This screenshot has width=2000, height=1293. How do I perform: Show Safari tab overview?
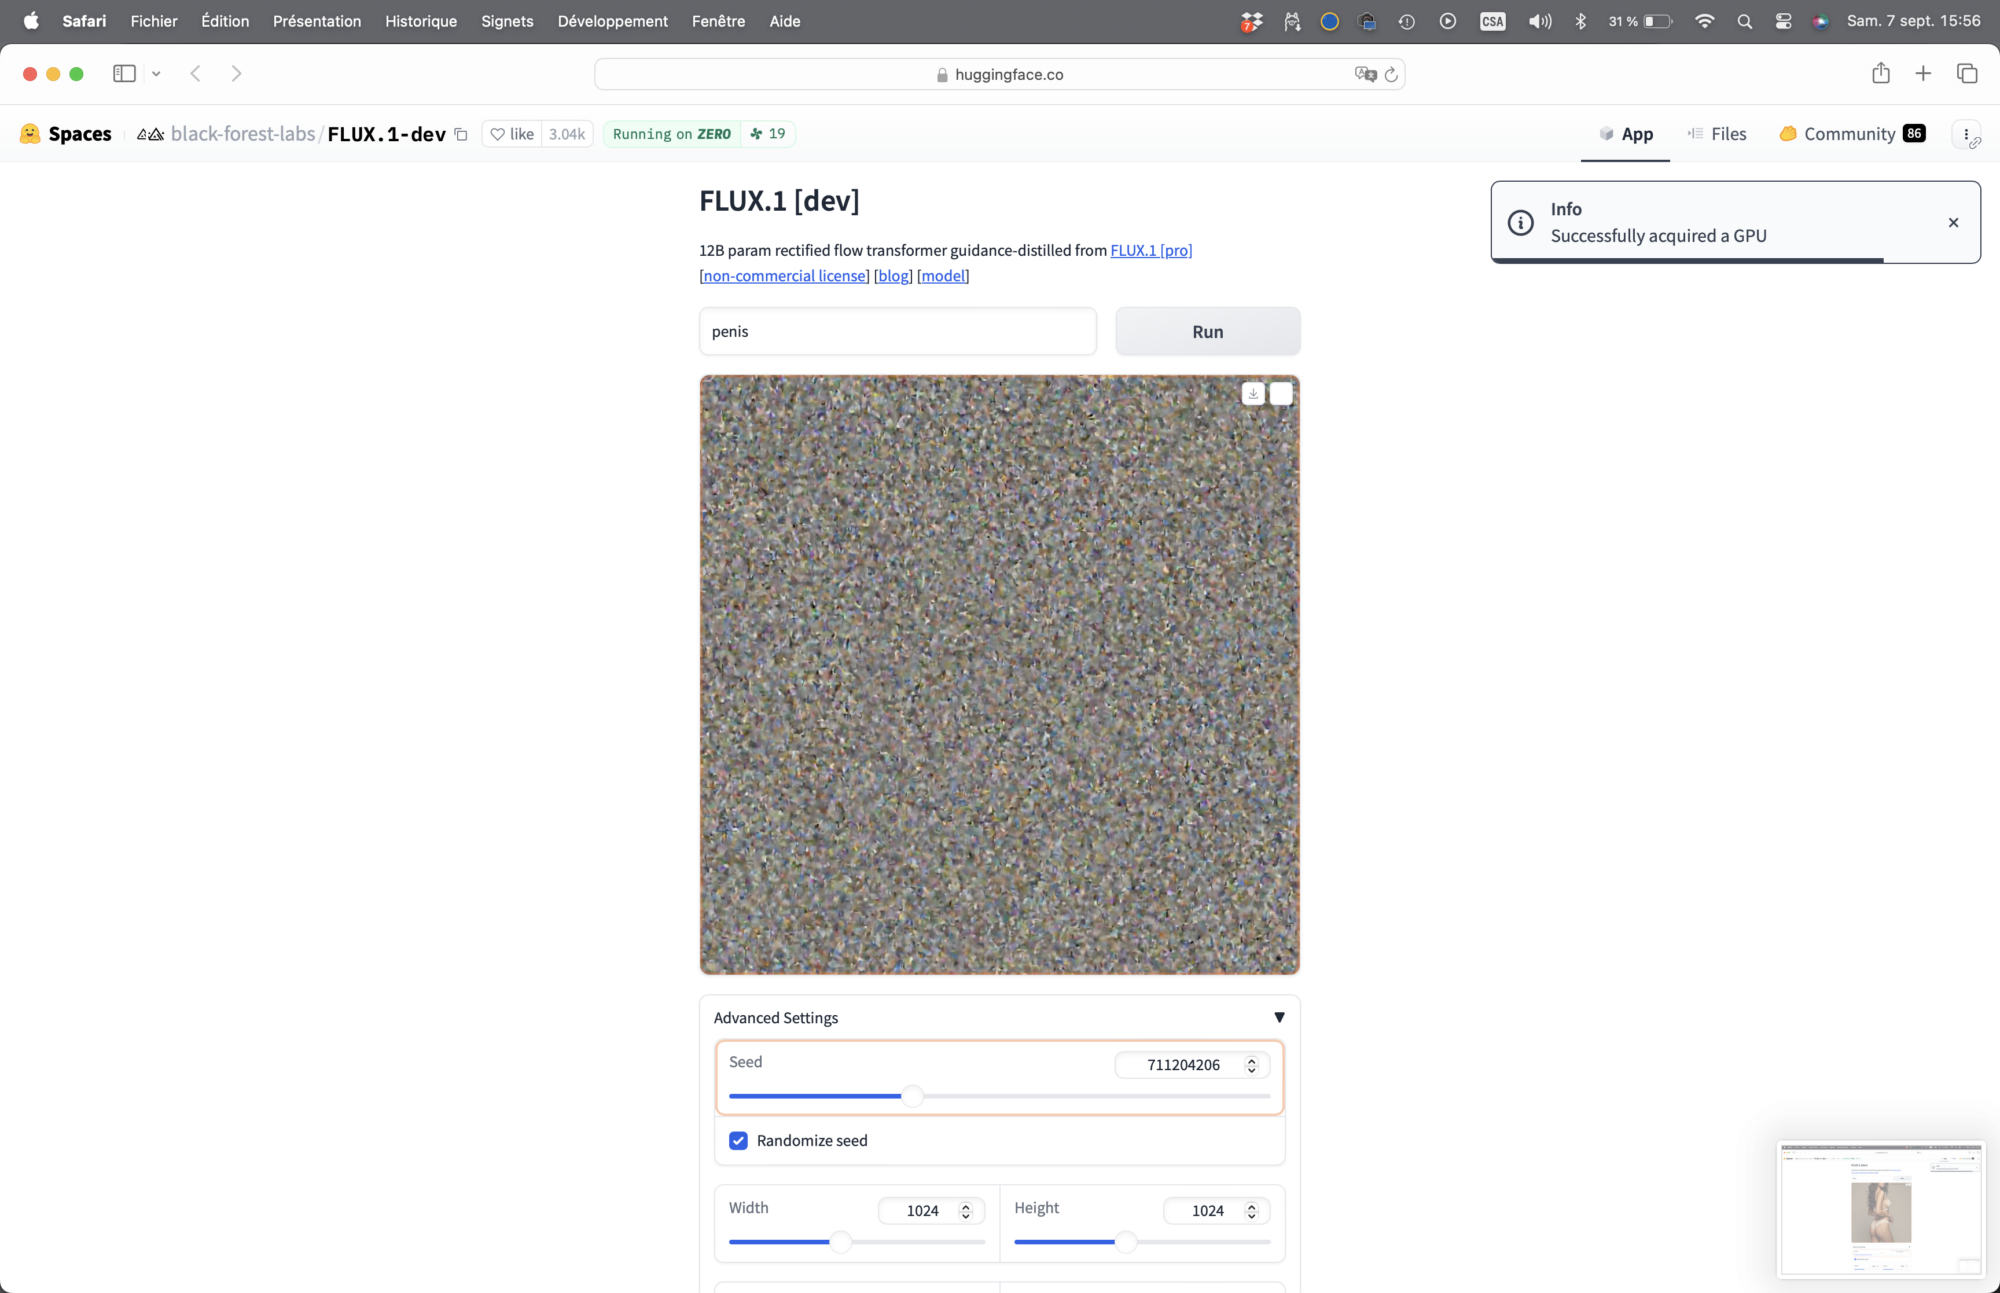click(1967, 73)
